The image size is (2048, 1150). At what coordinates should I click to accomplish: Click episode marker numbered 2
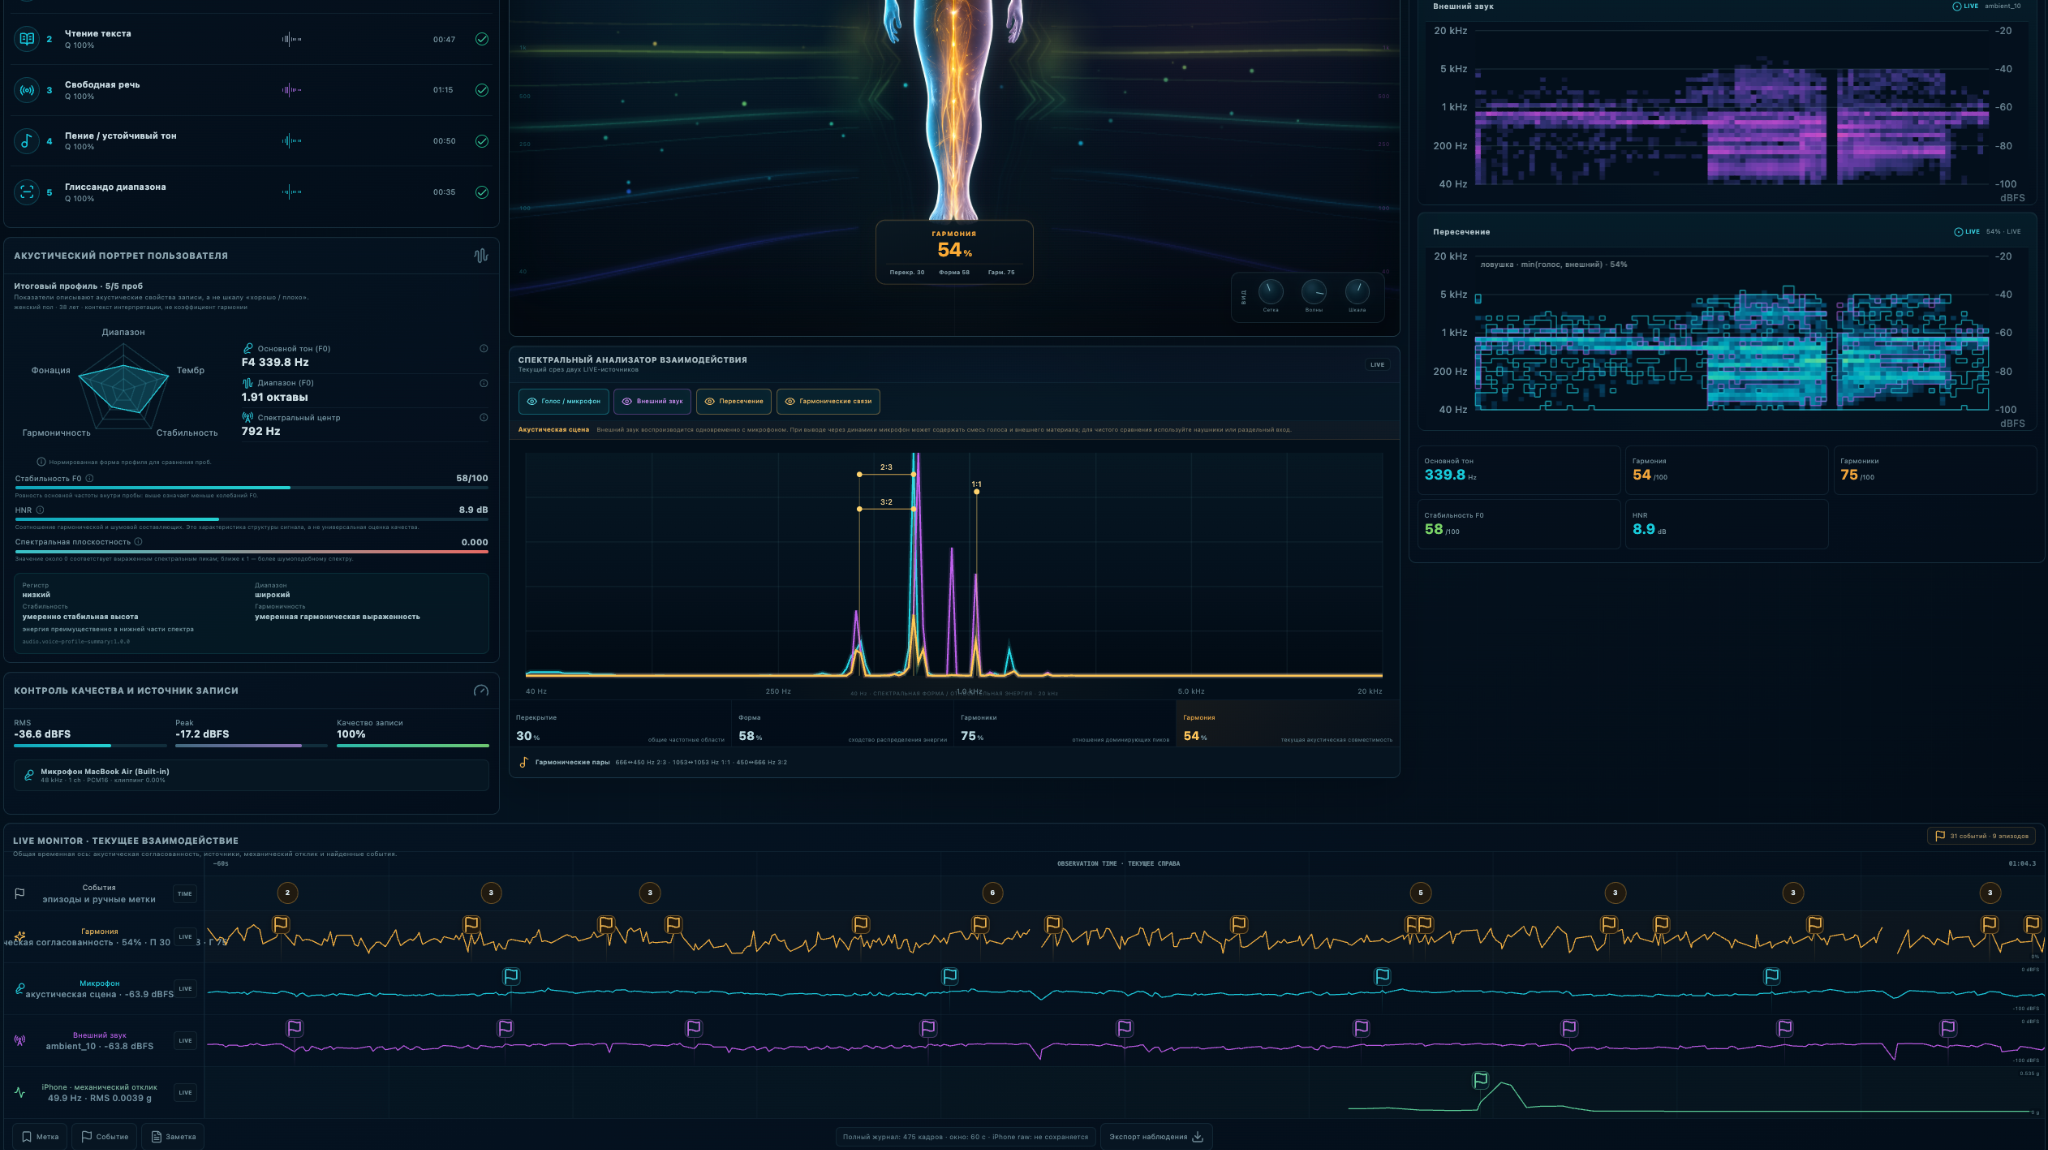287,893
